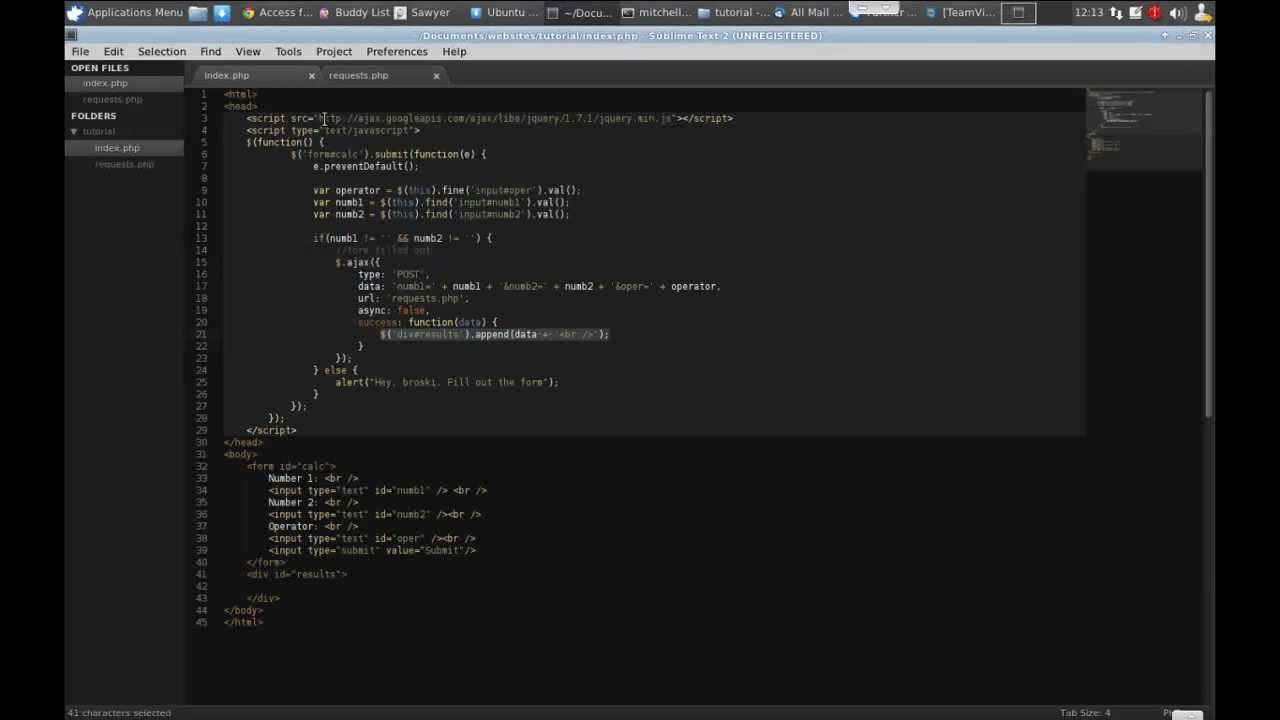The width and height of the screenshot is (1280, 720).
Task: Switch to the mitchell... terminal window
Action: pyautogui.click(x=656, y=12)
